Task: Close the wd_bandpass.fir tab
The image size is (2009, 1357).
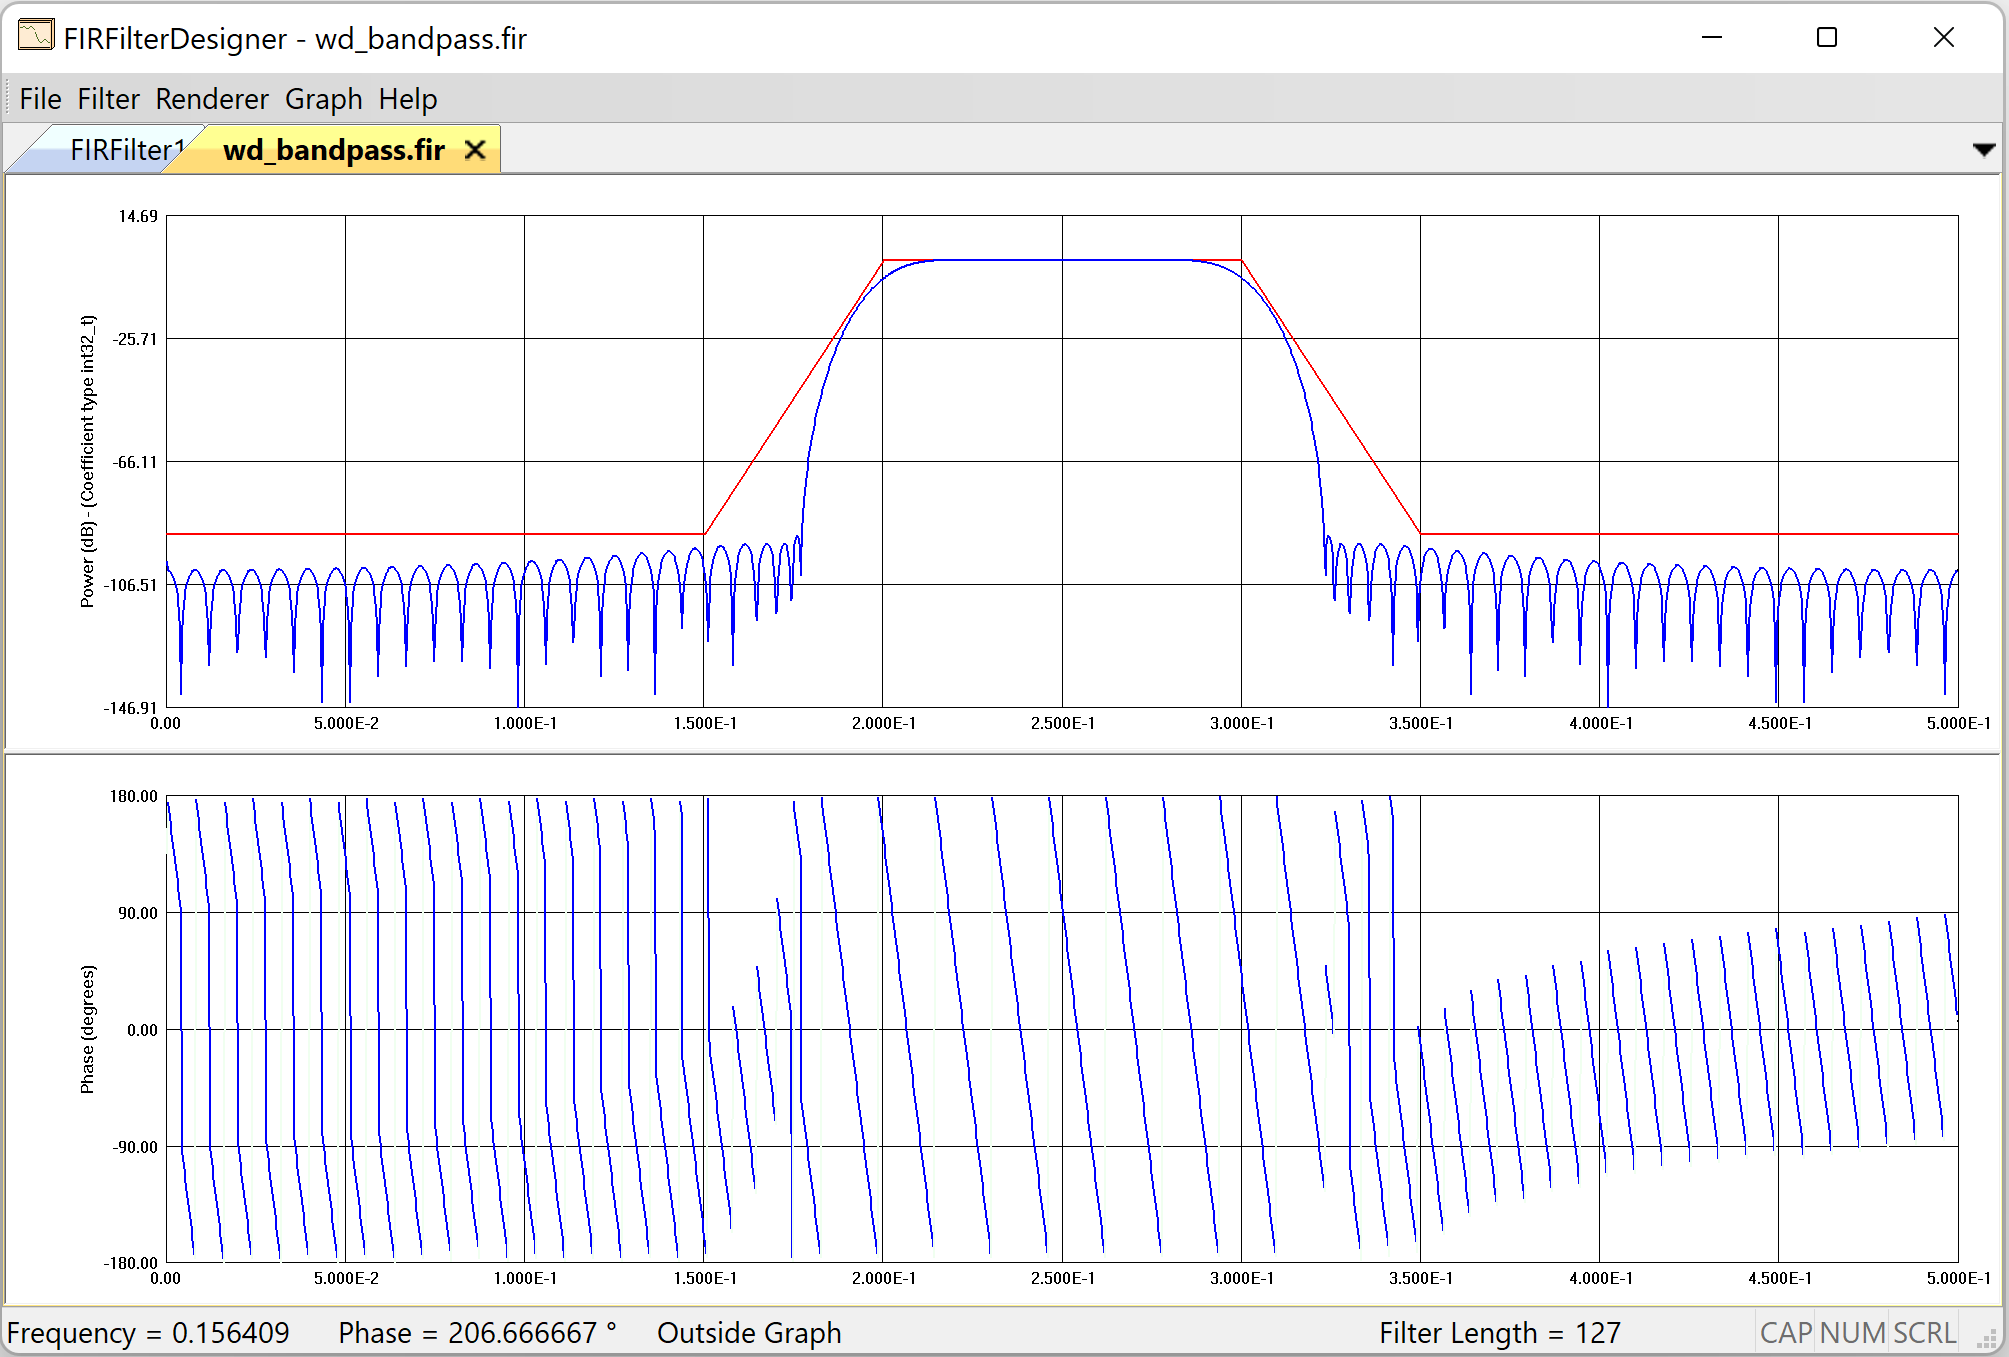Action: coord(475,150)
